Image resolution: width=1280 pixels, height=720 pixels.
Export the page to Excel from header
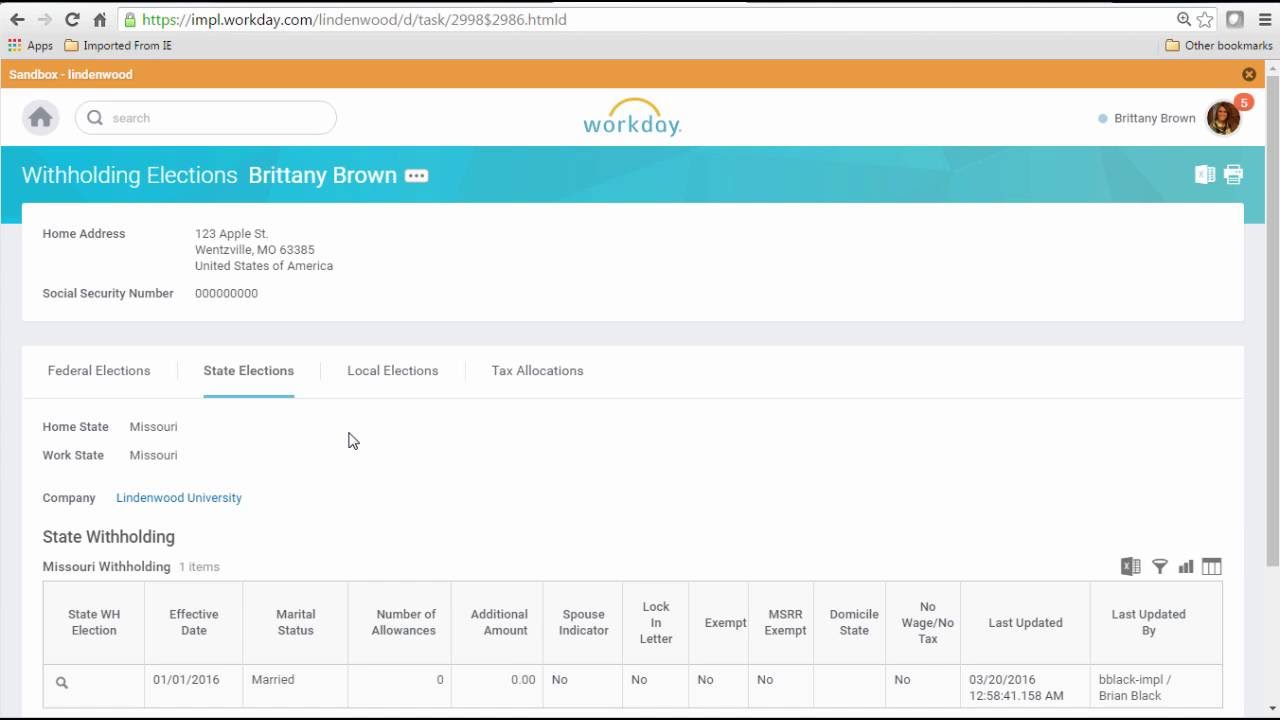[1205, 175]
